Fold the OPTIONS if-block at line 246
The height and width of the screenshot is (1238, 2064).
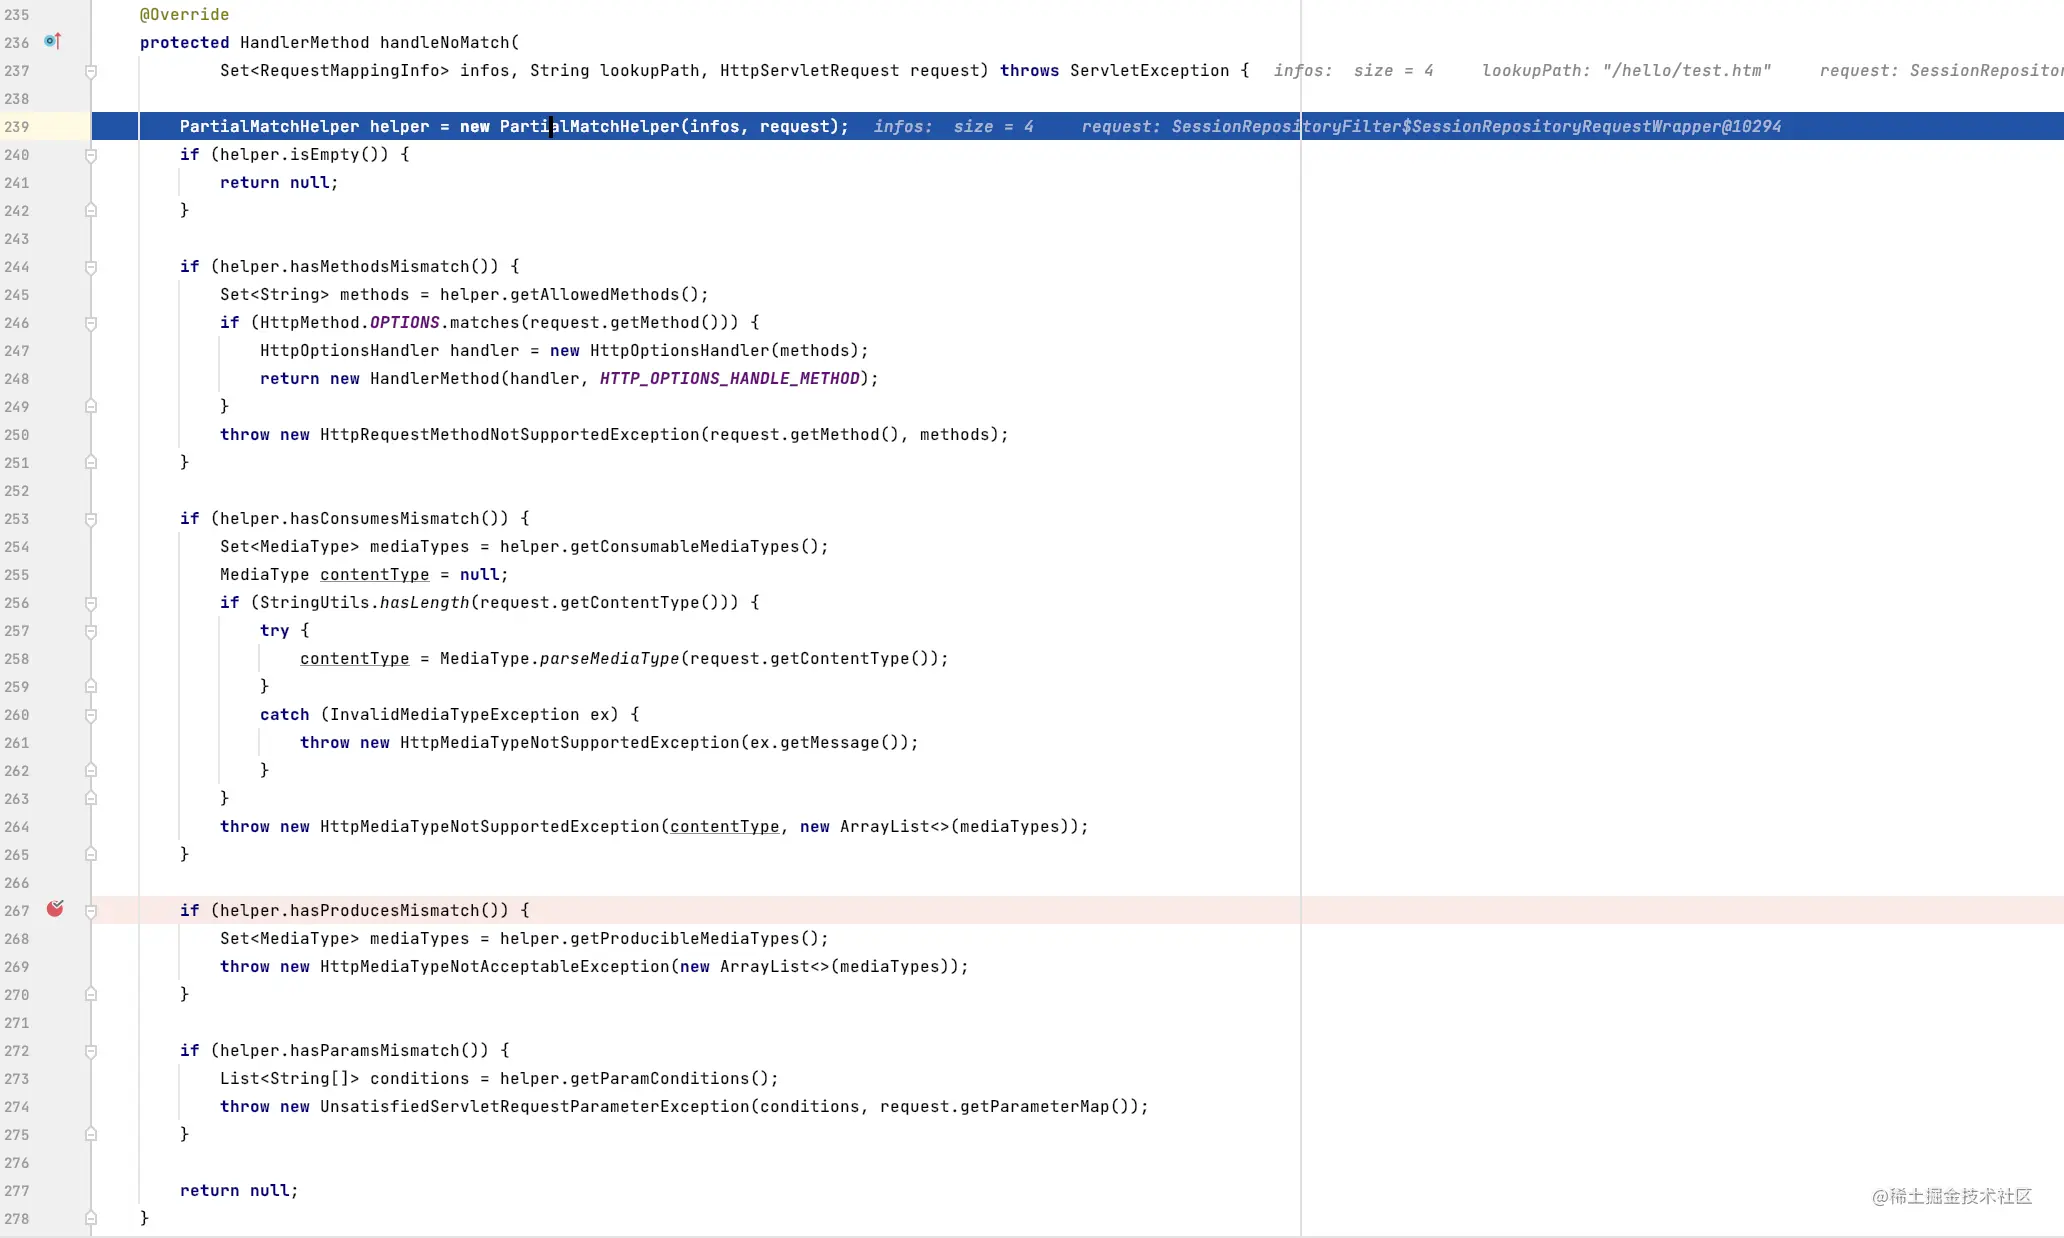91,323
